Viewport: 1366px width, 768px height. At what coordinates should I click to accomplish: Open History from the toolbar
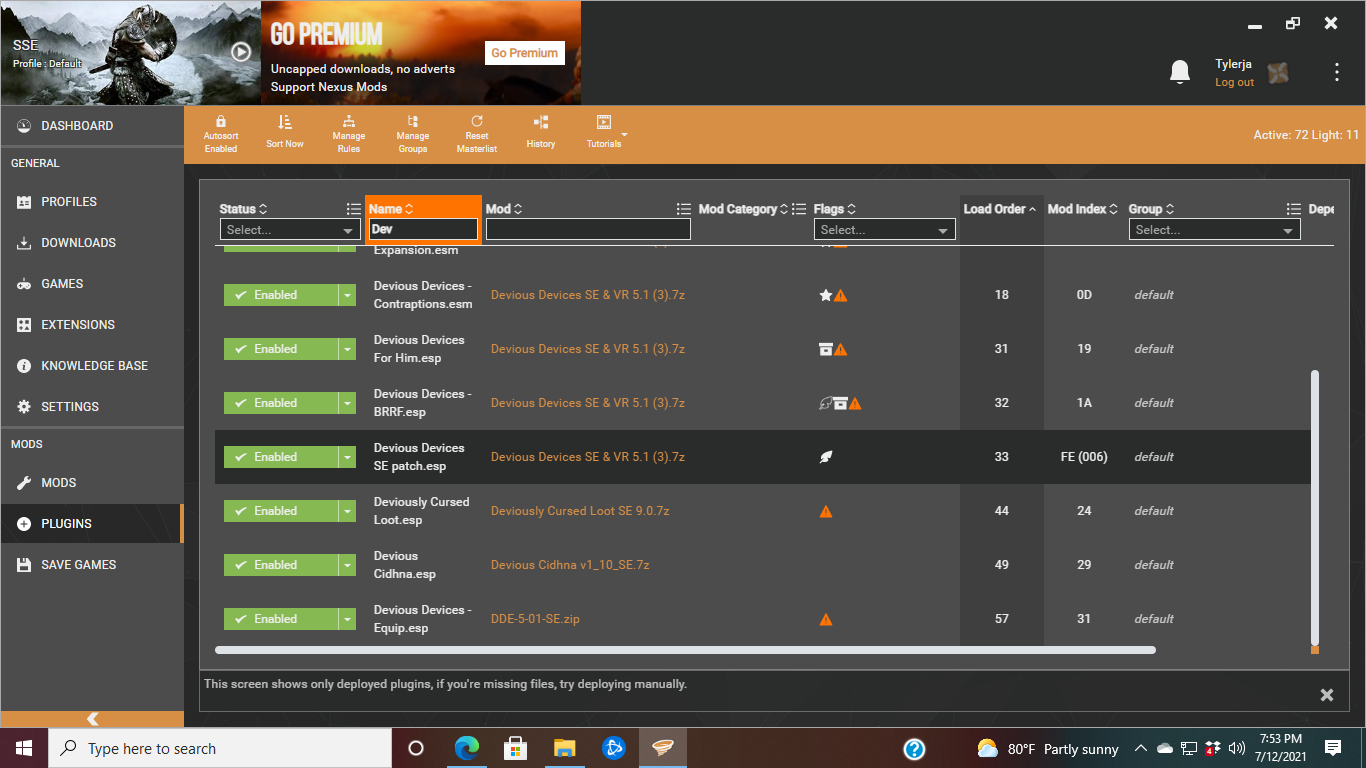(x=541, y=132)
